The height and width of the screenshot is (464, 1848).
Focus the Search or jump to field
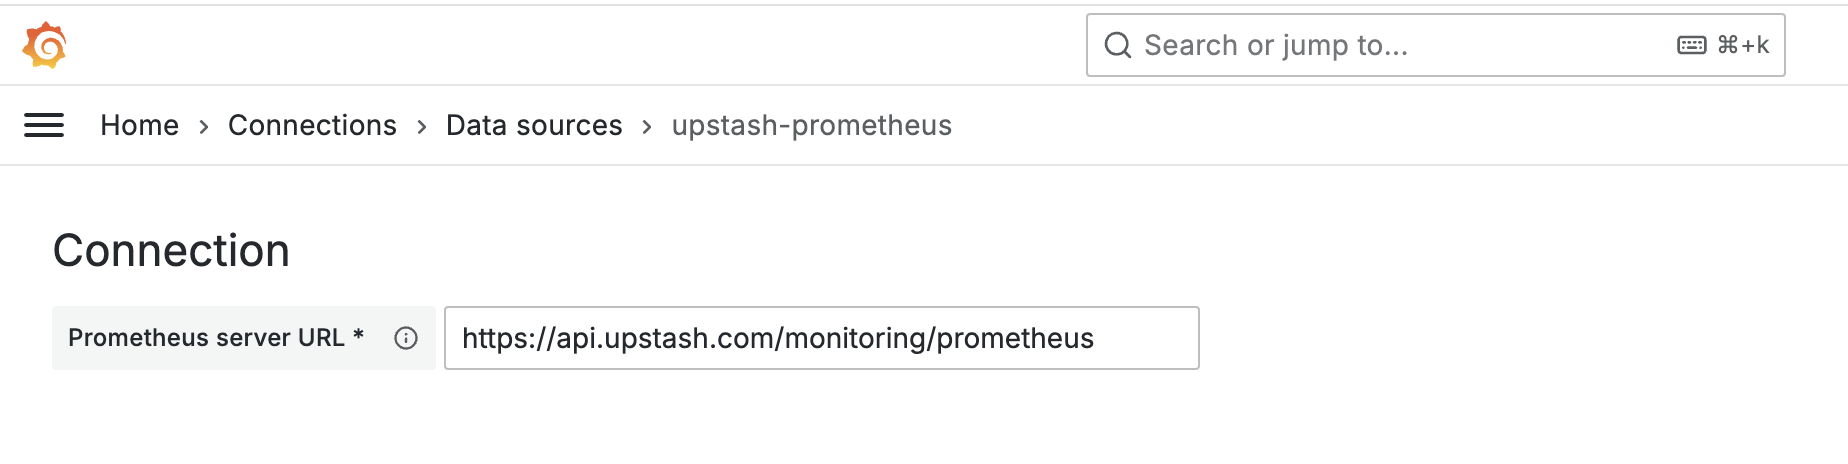[1436, 45]
